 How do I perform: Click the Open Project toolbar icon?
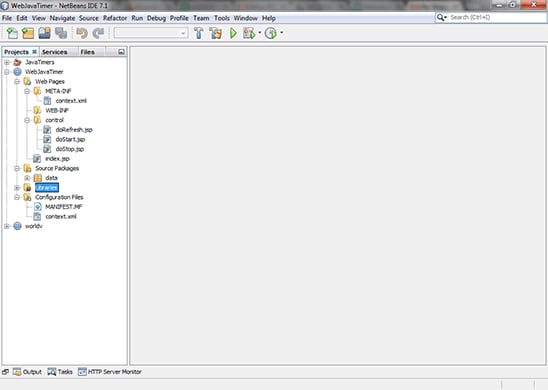44,33
